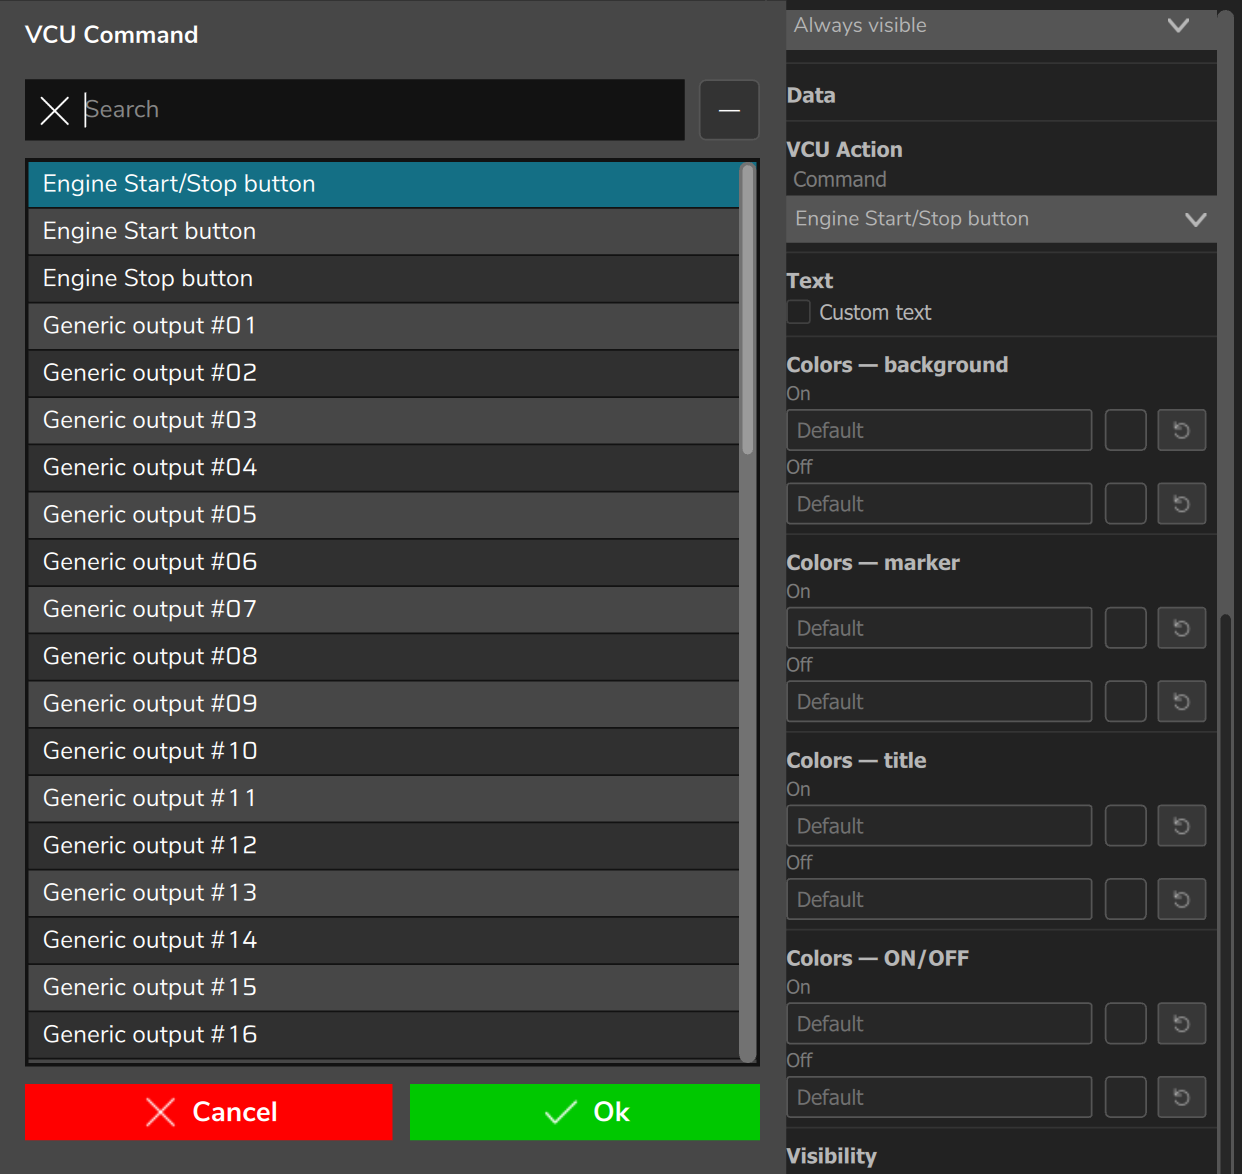Open the Always visible dropdown

pos(1001,27)
